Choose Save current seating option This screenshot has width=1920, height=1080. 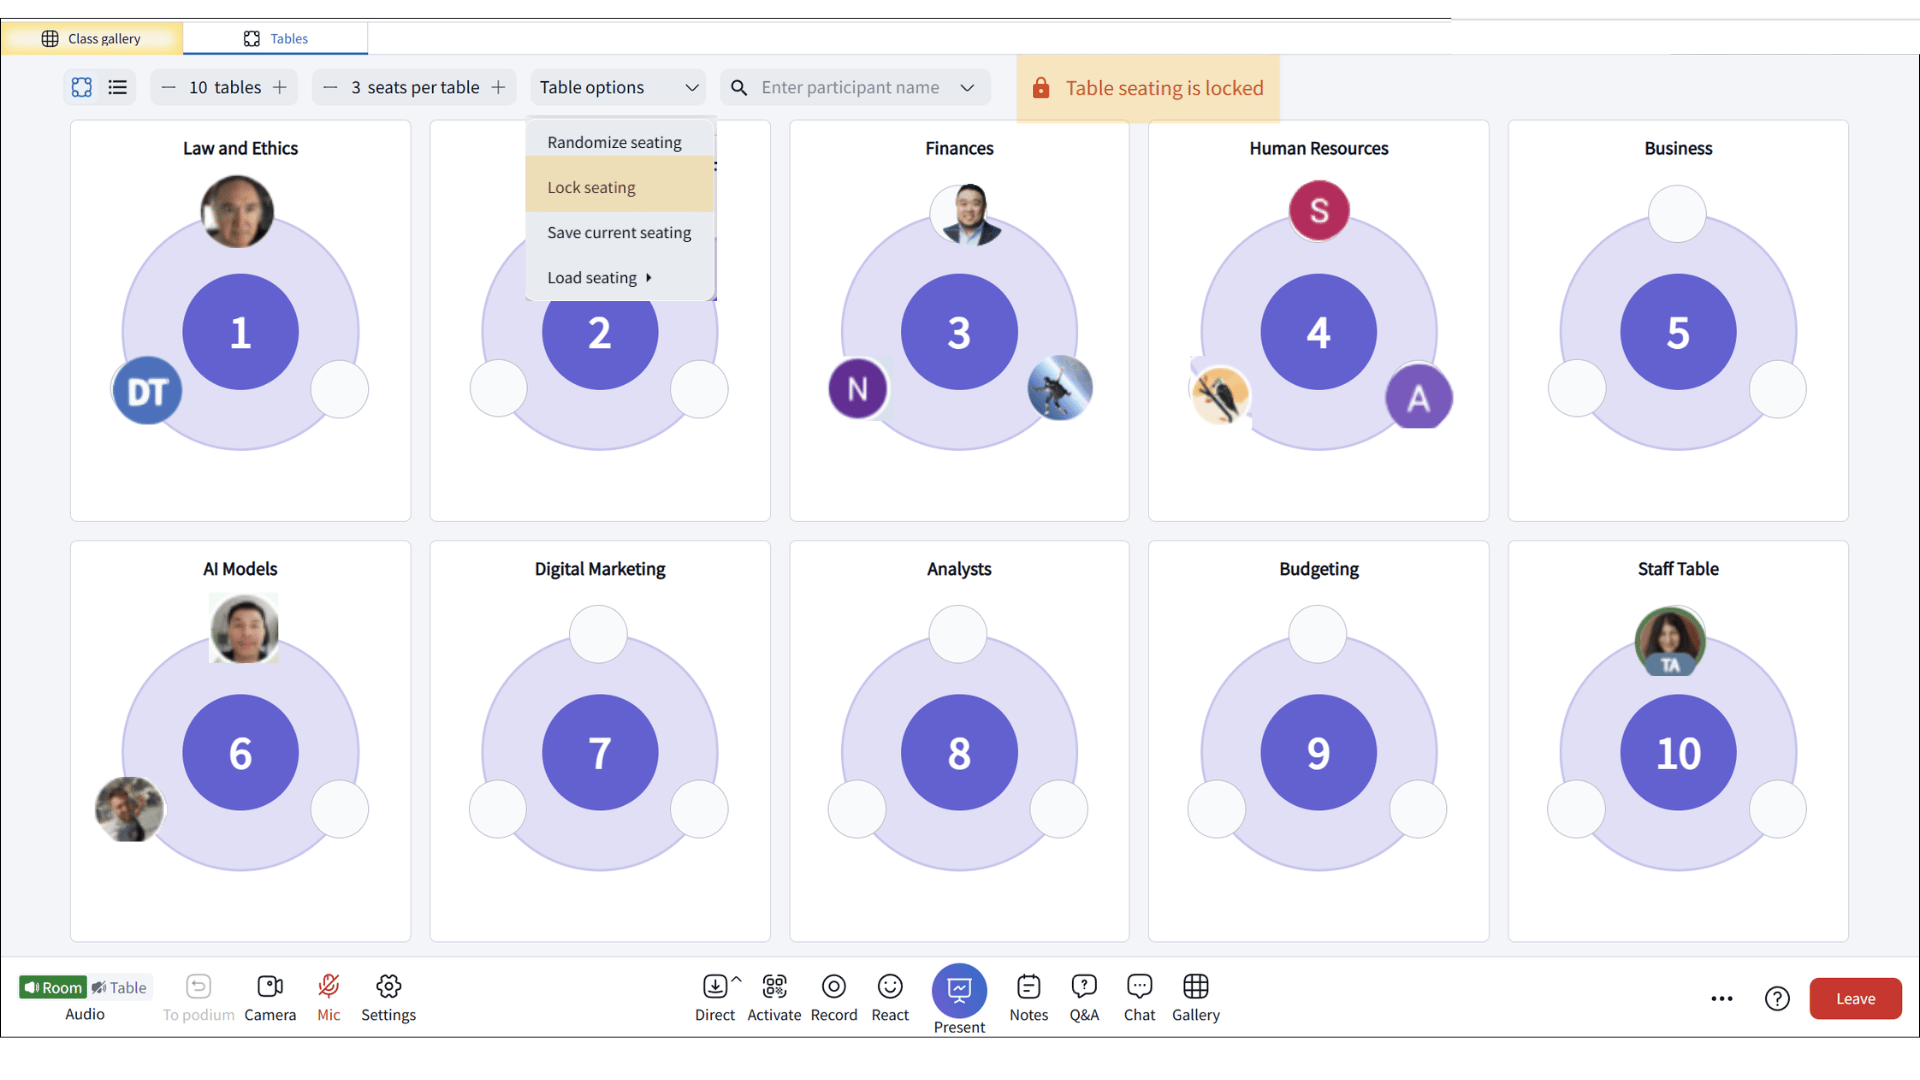point(620,232)
